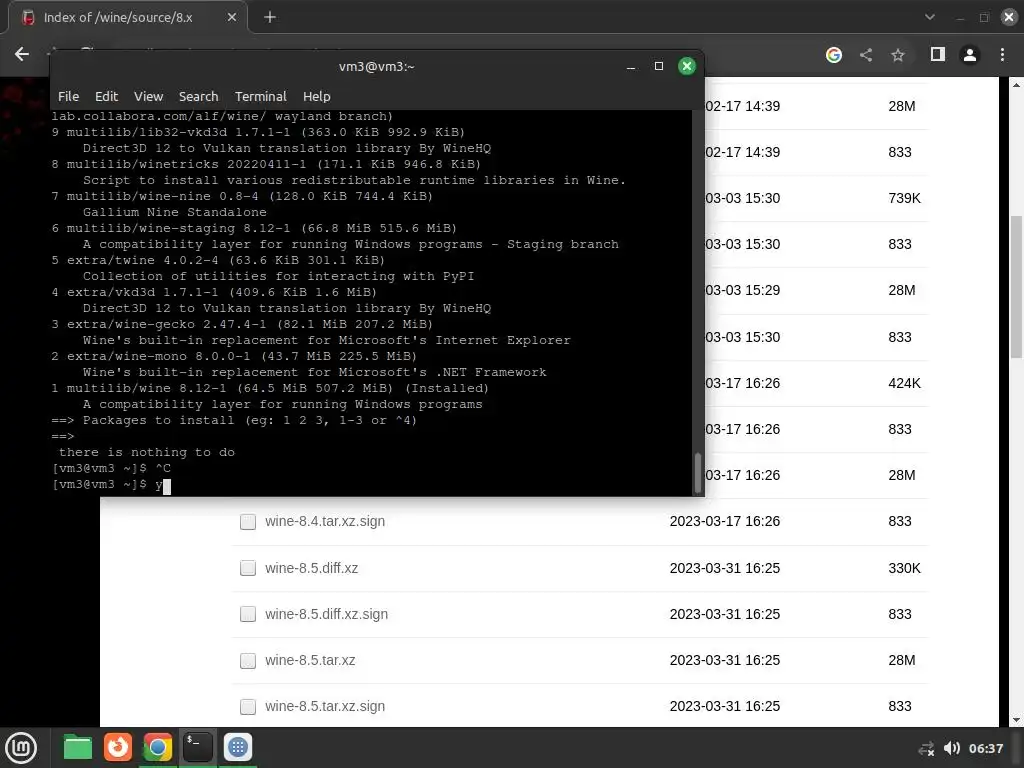
Task: Open the wine-8.5.tar.xz link
Action: 310,660
